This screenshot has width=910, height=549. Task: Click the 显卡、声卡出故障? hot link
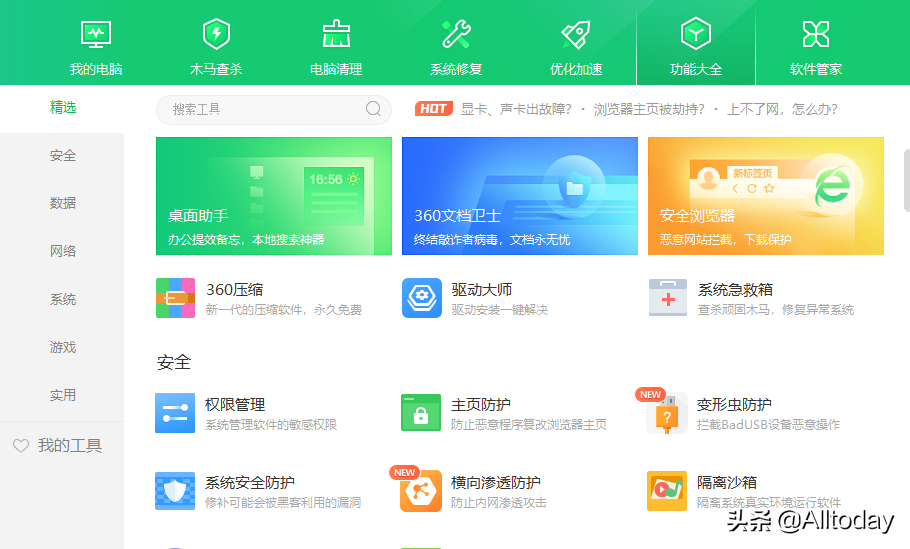pyautogui.click(x=516, y=109)
